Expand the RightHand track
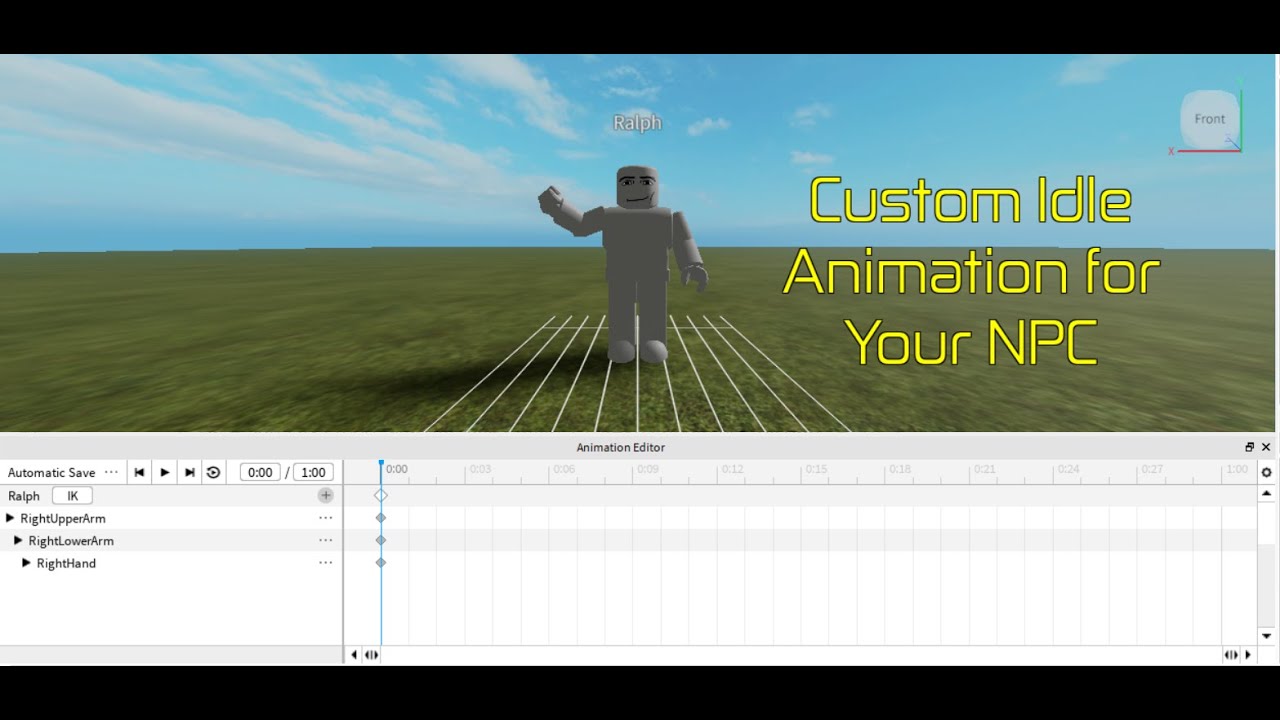Viewport: 1280px width, 720px height. point(27,563)
